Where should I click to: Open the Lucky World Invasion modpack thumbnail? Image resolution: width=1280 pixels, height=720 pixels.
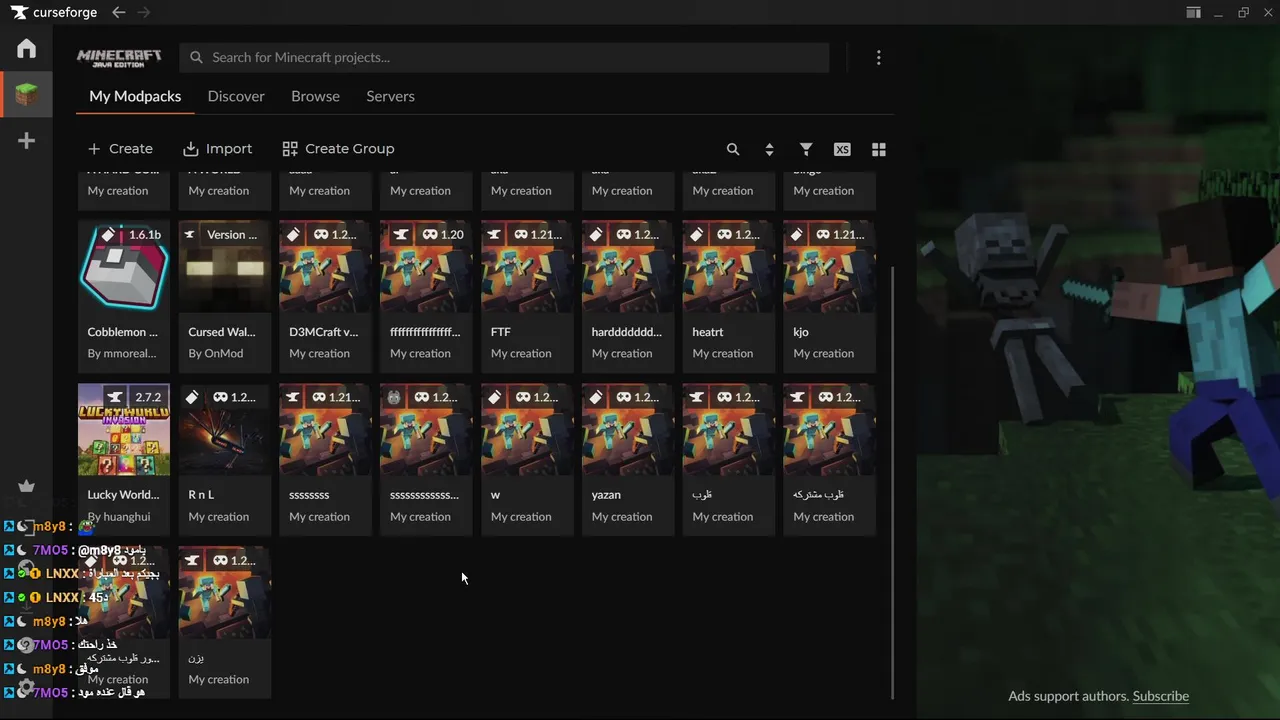point(124,429)
